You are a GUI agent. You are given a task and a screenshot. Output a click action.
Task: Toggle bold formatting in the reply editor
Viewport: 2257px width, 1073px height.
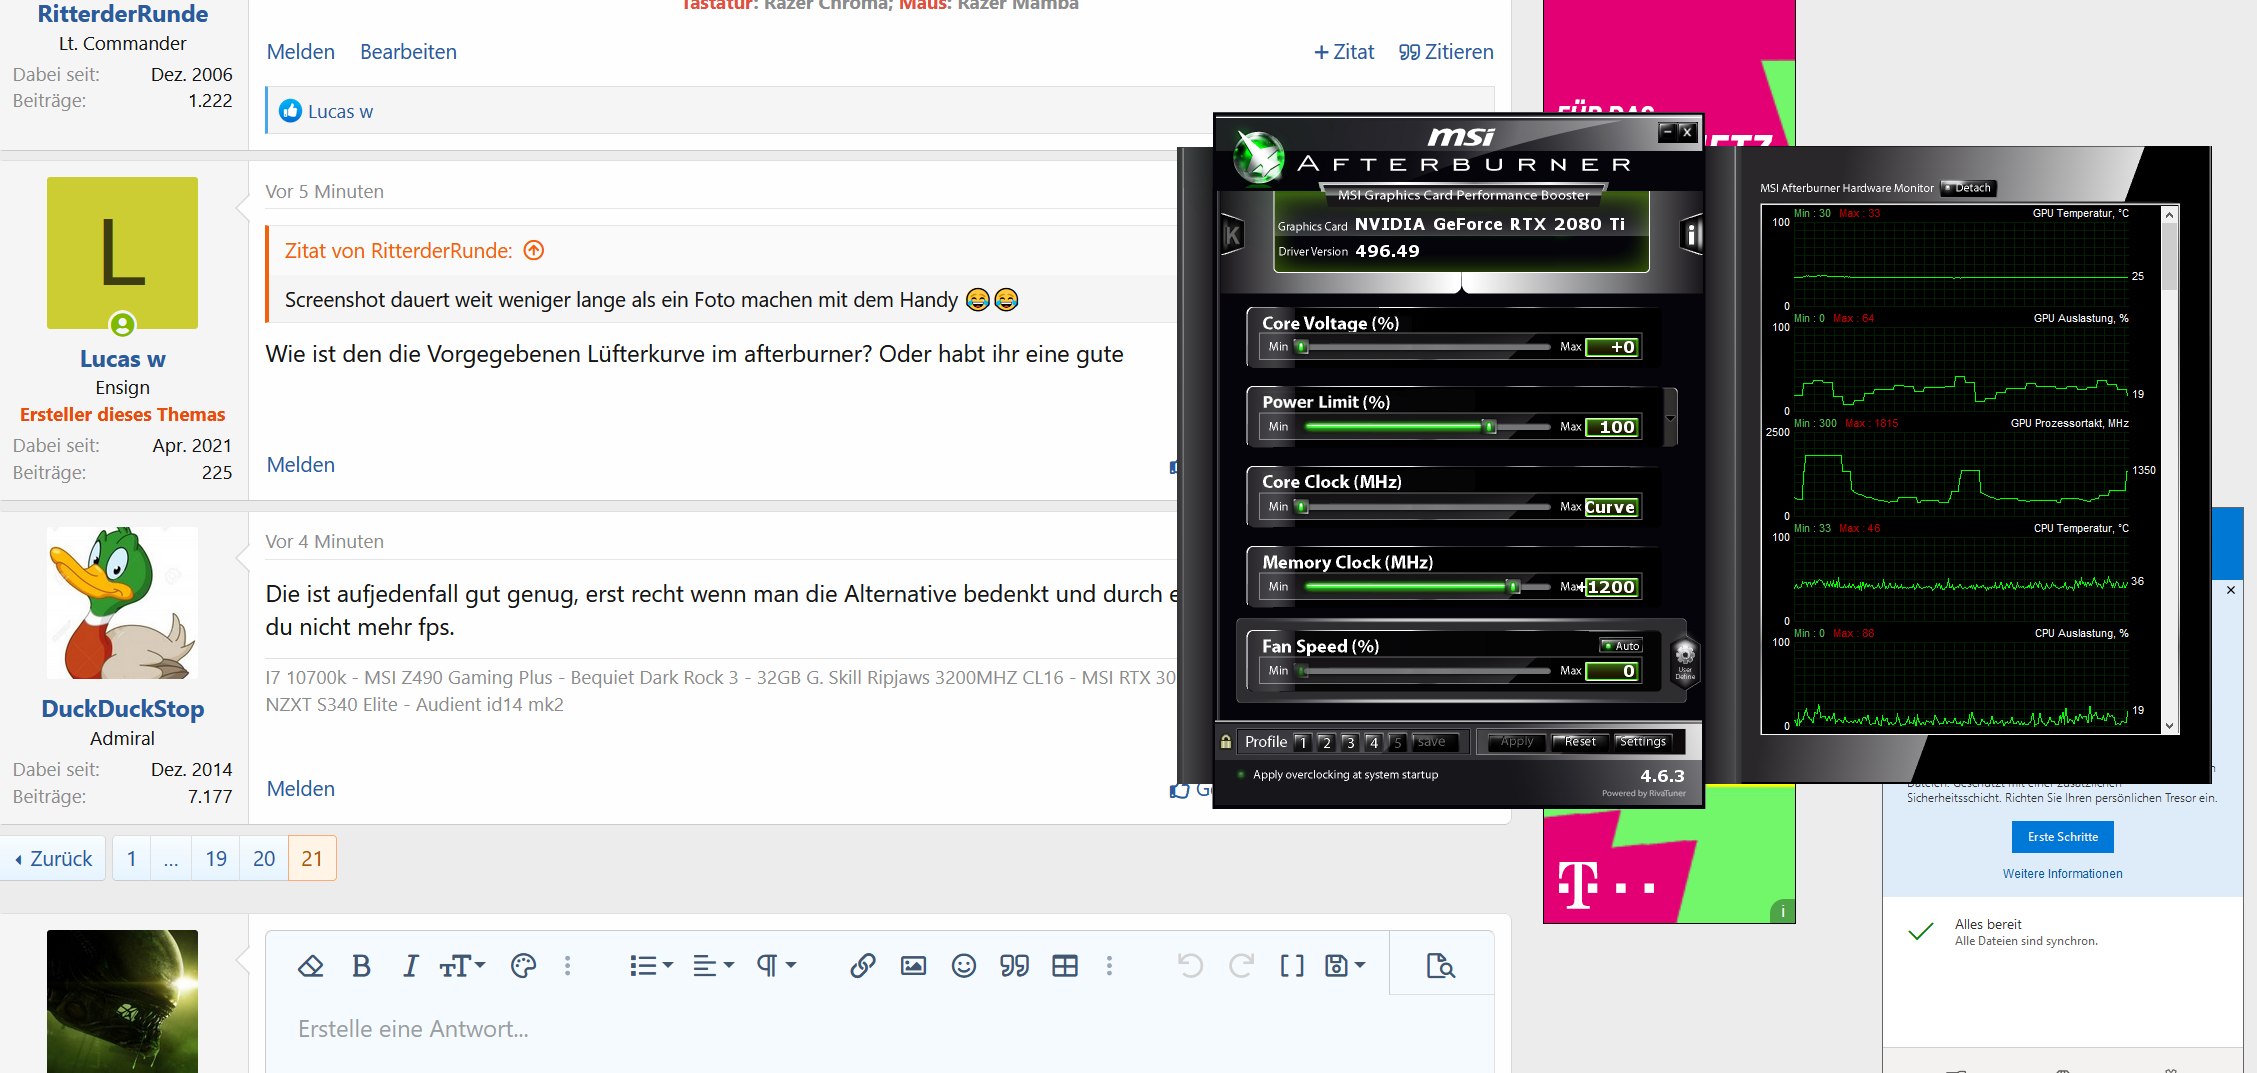tap(361, 965)
